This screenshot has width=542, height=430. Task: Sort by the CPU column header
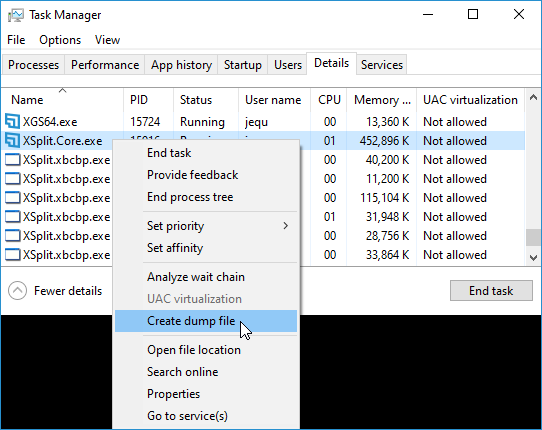[x=328, y=100]
